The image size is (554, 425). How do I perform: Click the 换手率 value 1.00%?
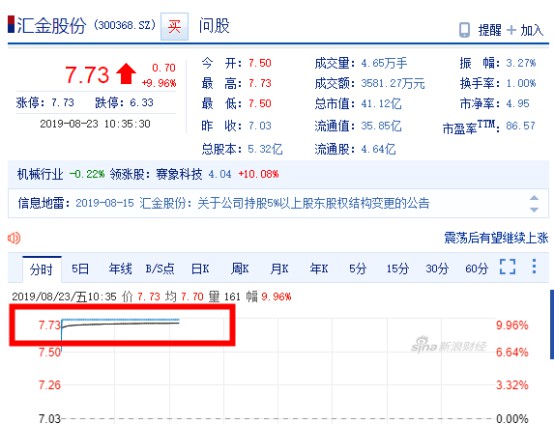(521, 83)
